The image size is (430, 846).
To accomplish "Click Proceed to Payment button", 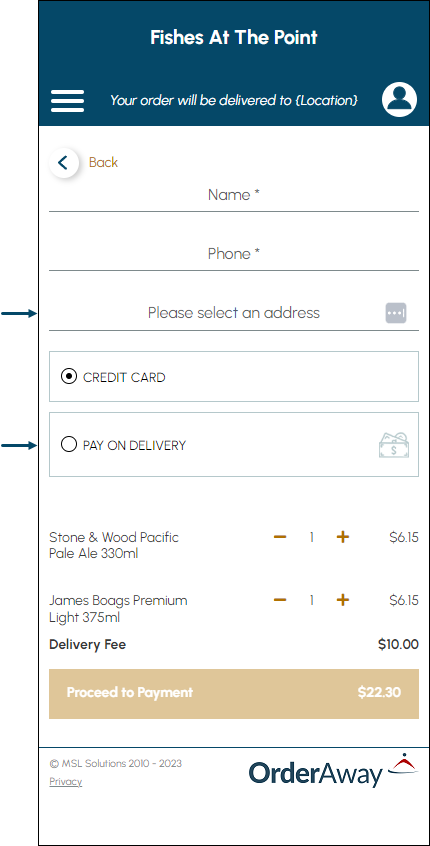I will pyautogui.click(x=234, y=694).
